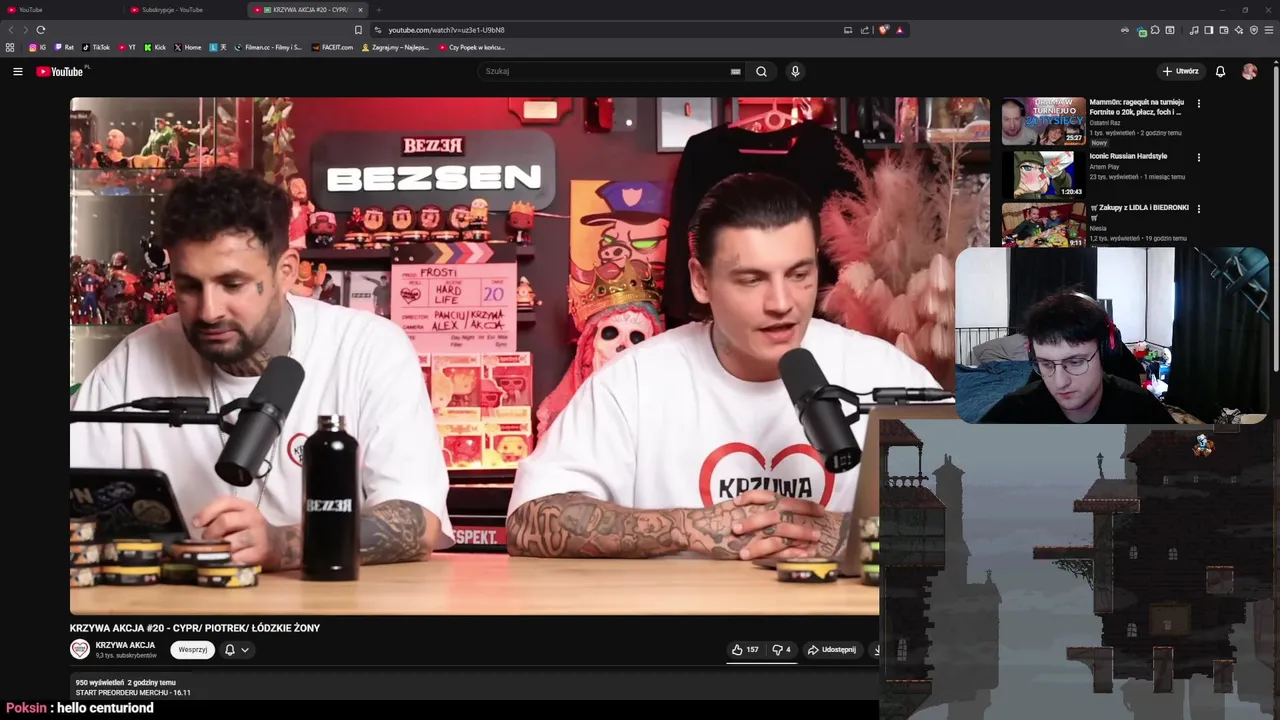Toggle the browser sidebar panel icon
Screen dimensions: 1280x720
pos(1209,30)
